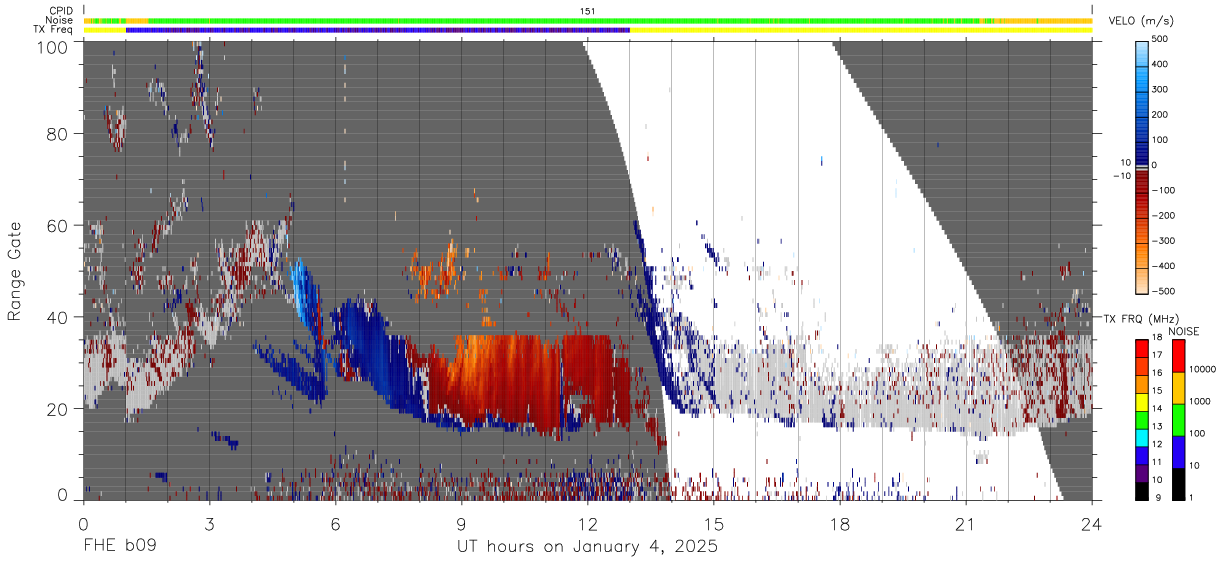This screenshot has width=1228, height=567.
Task: Select the CPID value 151
Action: (x=588, y=11)
